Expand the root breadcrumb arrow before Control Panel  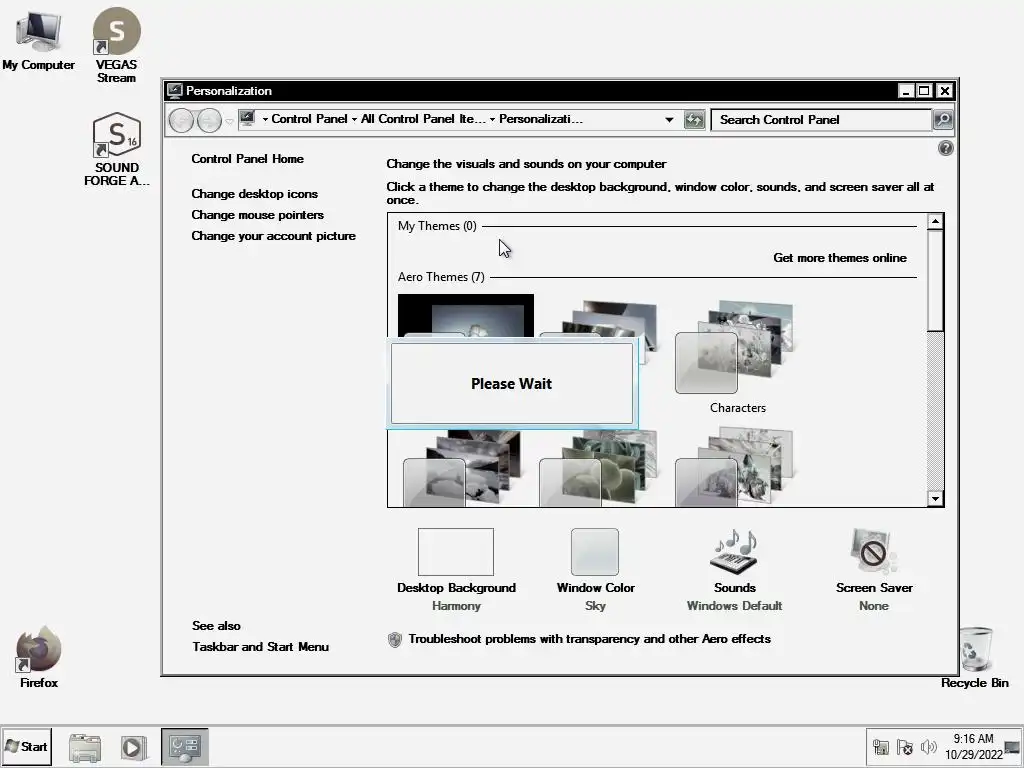(x=264, y=120)
